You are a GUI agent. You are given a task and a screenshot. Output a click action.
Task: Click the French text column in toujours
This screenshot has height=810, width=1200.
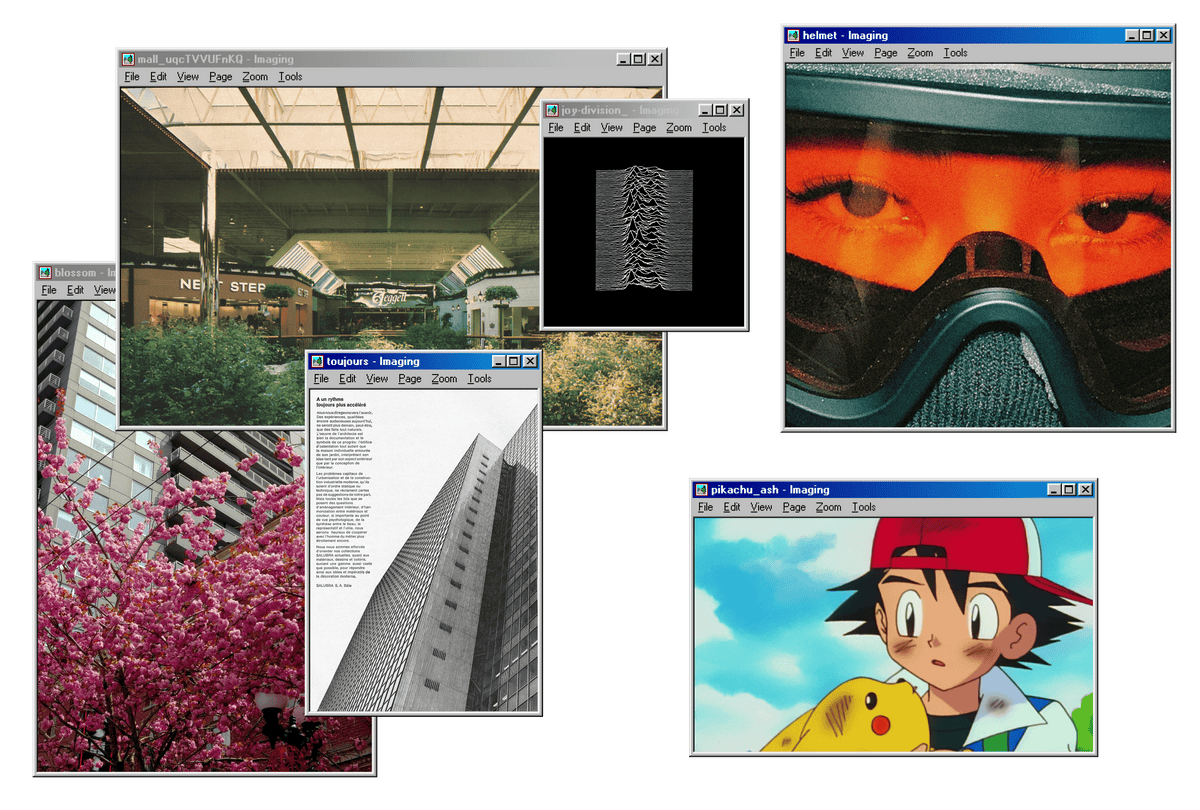tap(343, 500)
